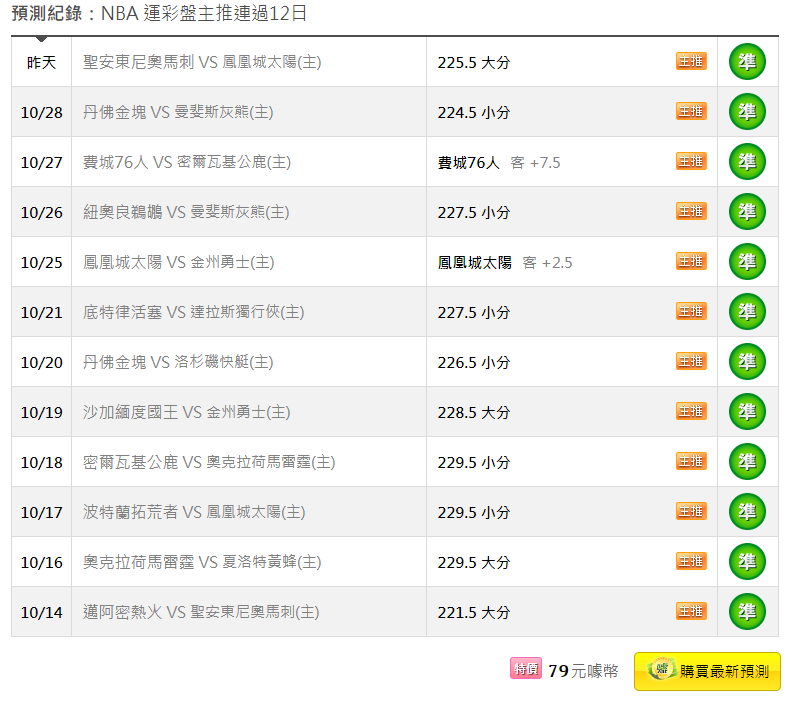Screen dimensions: 790x701
Task: Click the 79元噱幣 price text
Action: point(583,671)
